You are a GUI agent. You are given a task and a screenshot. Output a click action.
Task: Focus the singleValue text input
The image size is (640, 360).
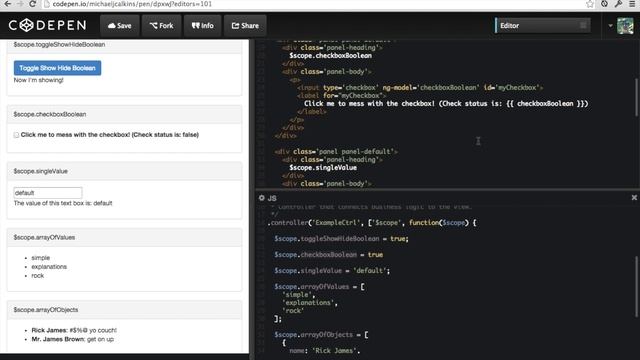point(48,193)
